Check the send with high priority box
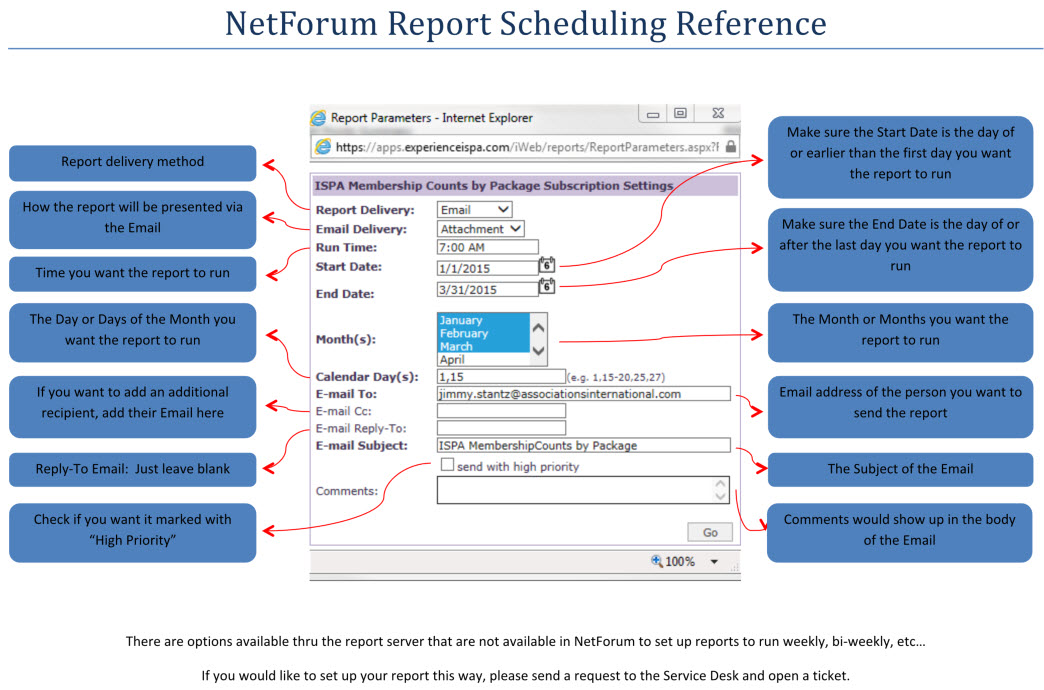Image resolution: width=1044 pixels, height=690 pixels. coord(447,465)
